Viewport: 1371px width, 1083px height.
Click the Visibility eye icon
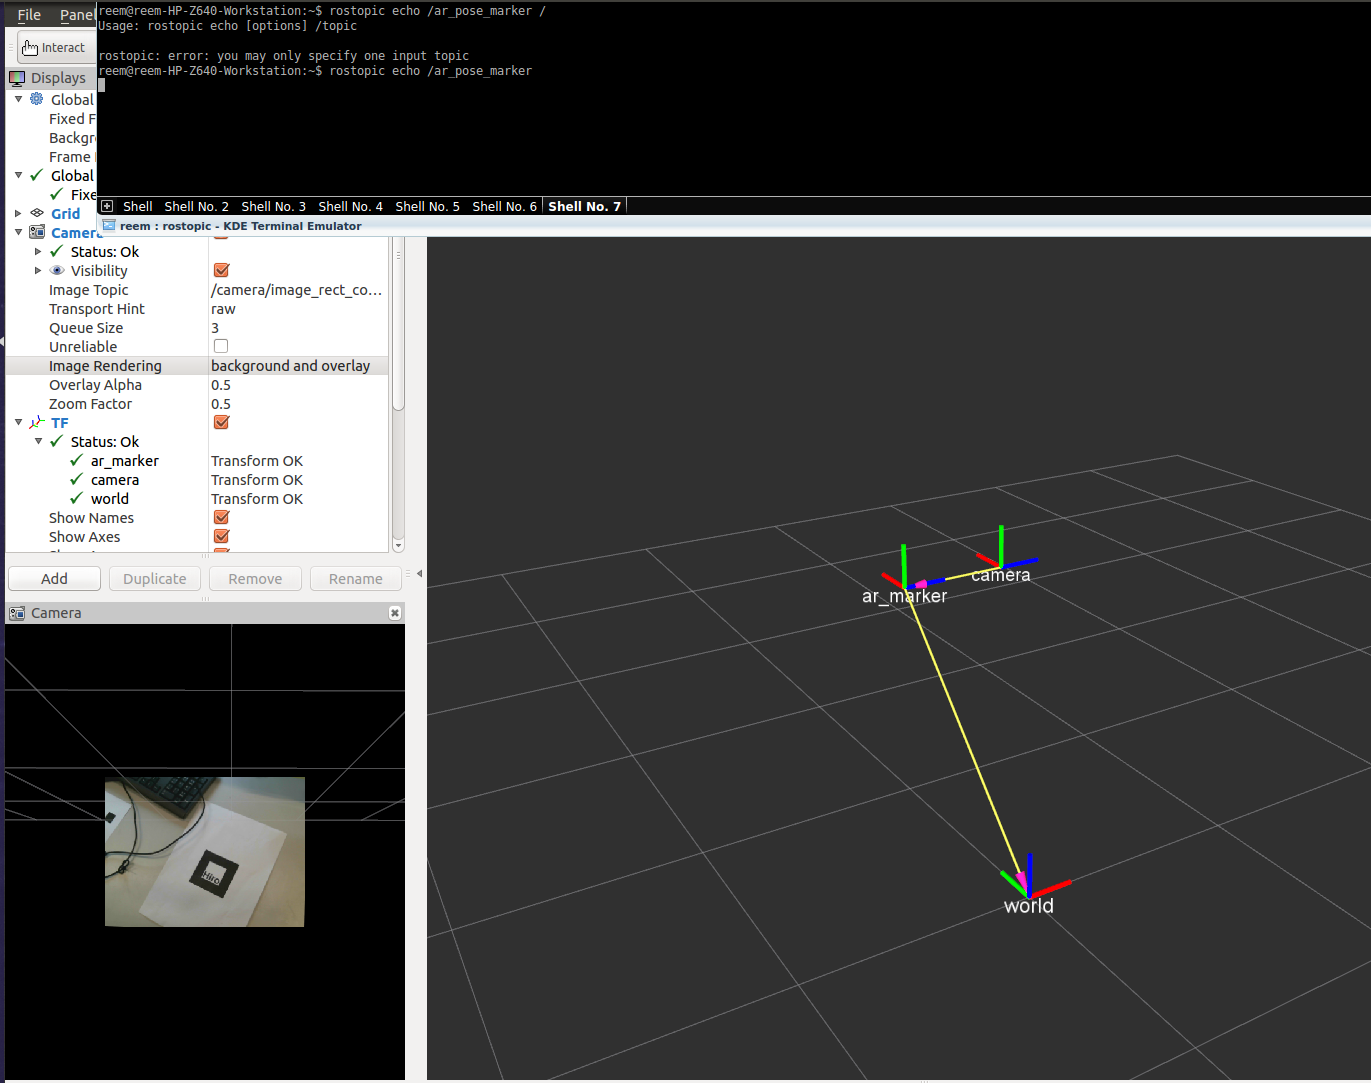(x=57, y=270)
